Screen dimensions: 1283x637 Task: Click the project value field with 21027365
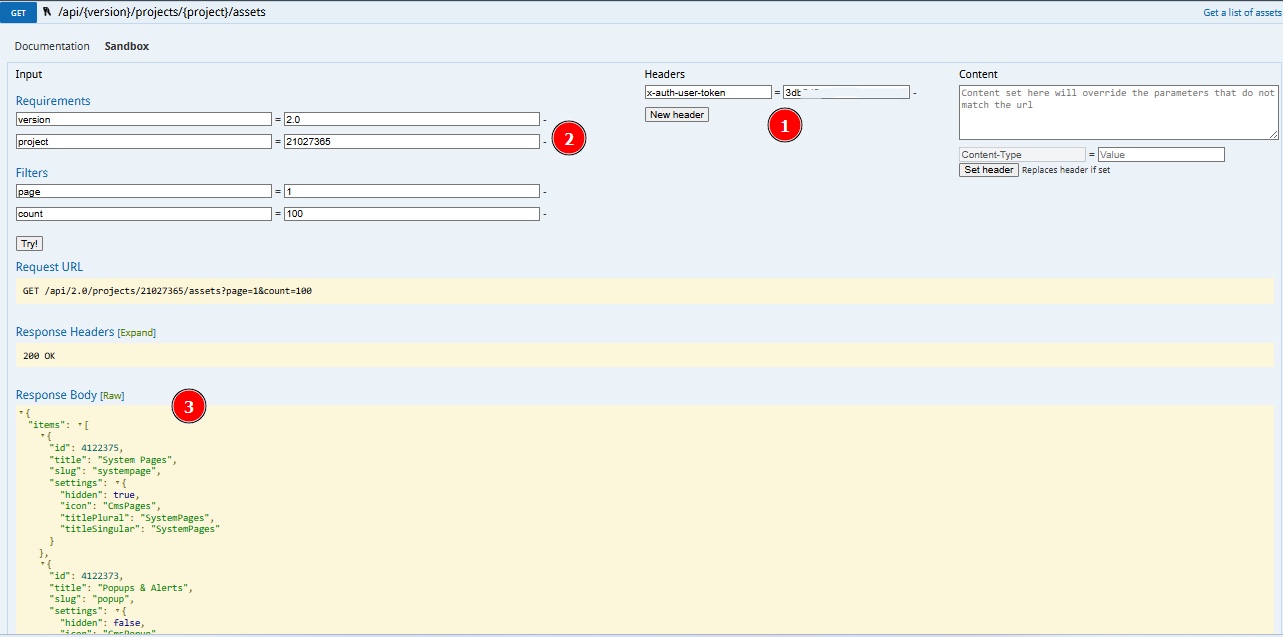pyautogui.click(x=412, y=141)
